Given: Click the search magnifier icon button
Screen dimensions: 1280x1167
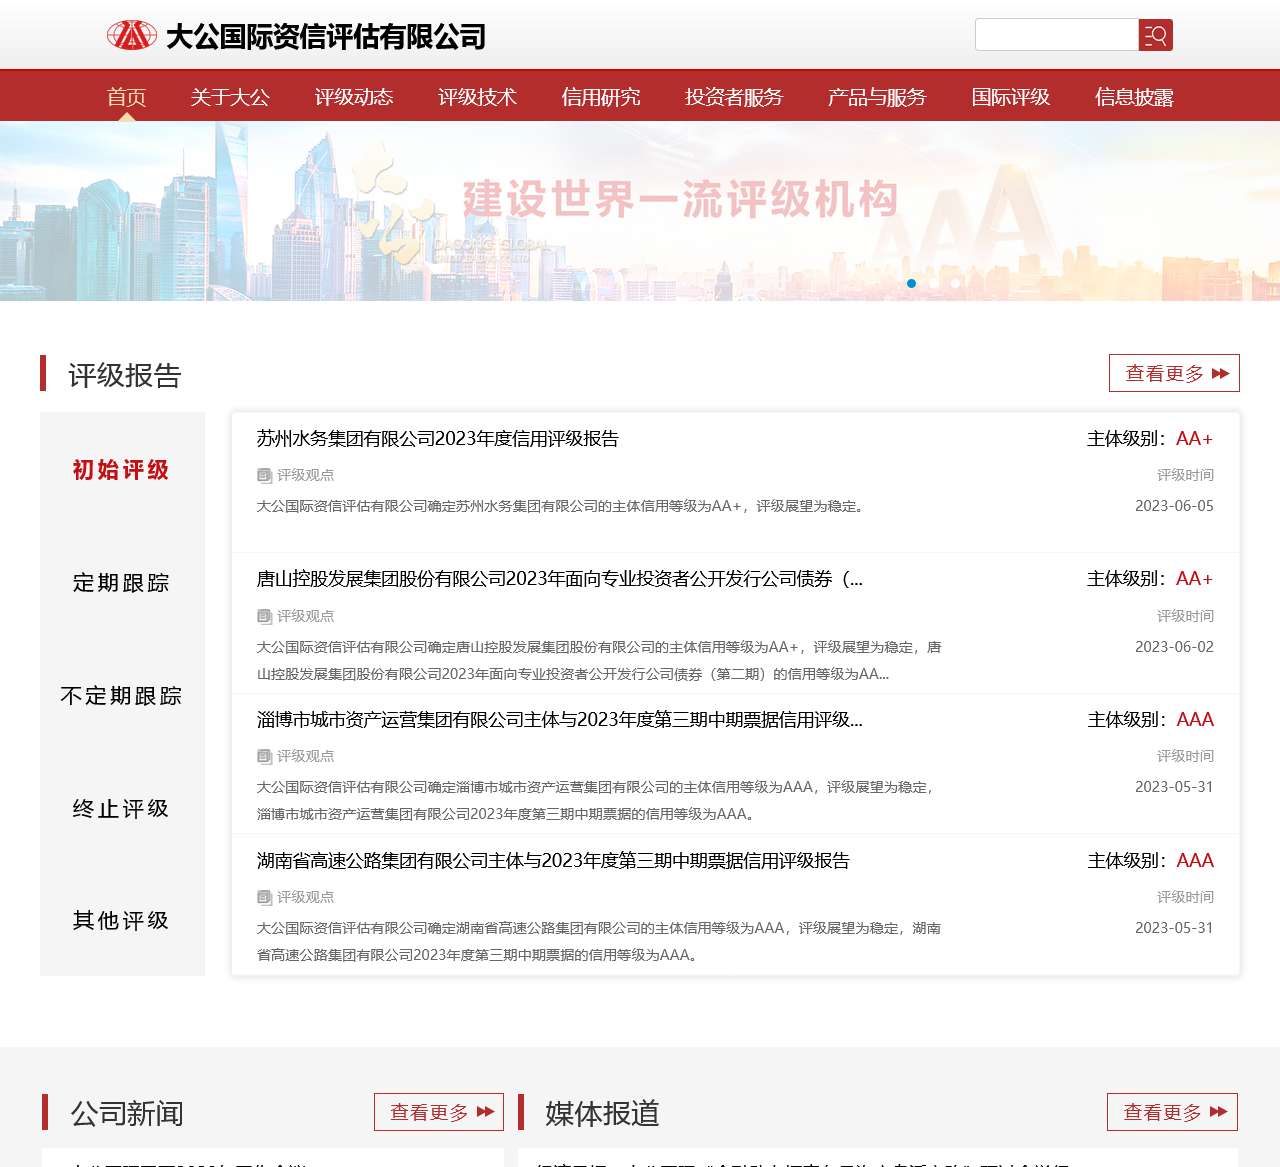Looking at the screenshot, I should 1155,35.
